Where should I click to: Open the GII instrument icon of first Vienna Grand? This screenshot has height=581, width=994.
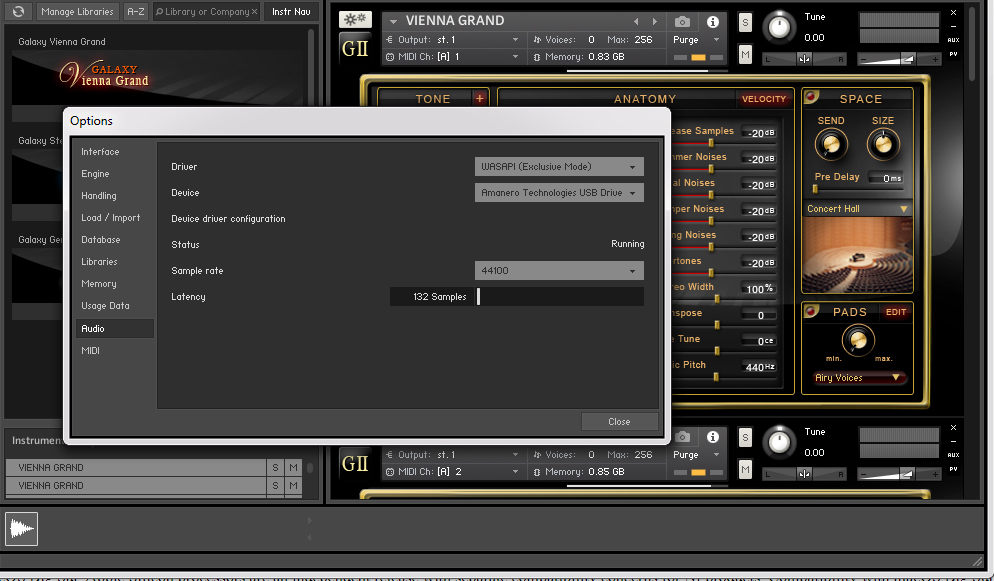355,48
